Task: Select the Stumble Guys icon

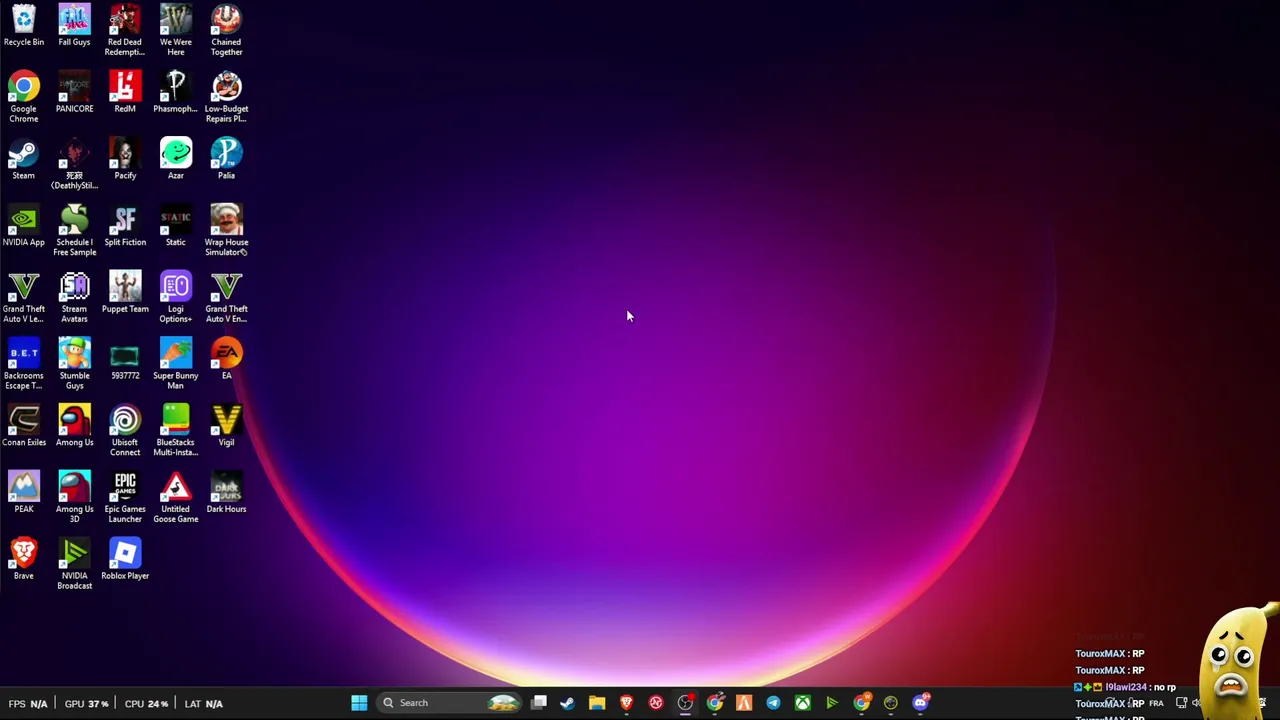Action: (74, 365)
